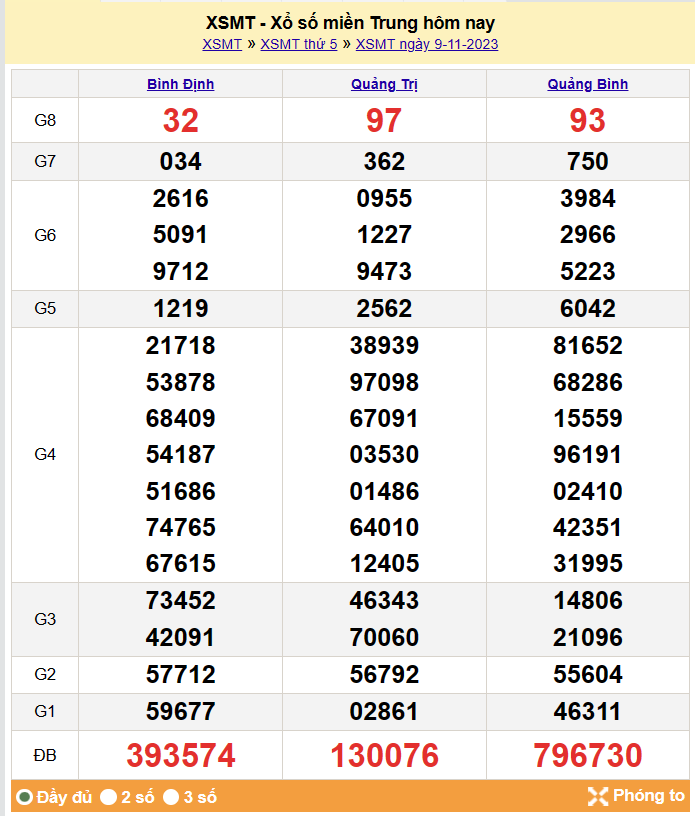Click the Phóng to enlarge icon
The image size is (695, 816).
(x=598, y=796)
